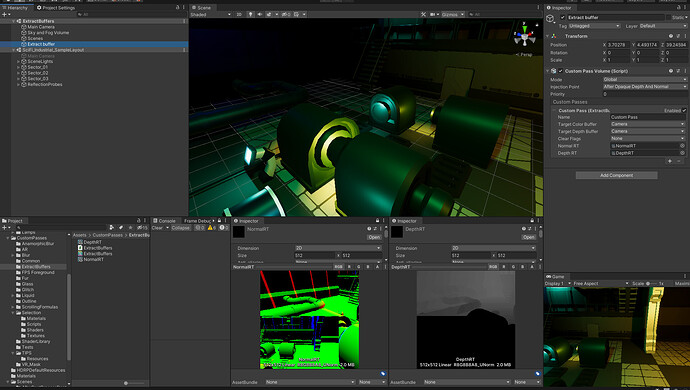The width and height of the screenshot is (690, 390).
Task: Open scene view tools settings icon
Action: coord(423,15)
